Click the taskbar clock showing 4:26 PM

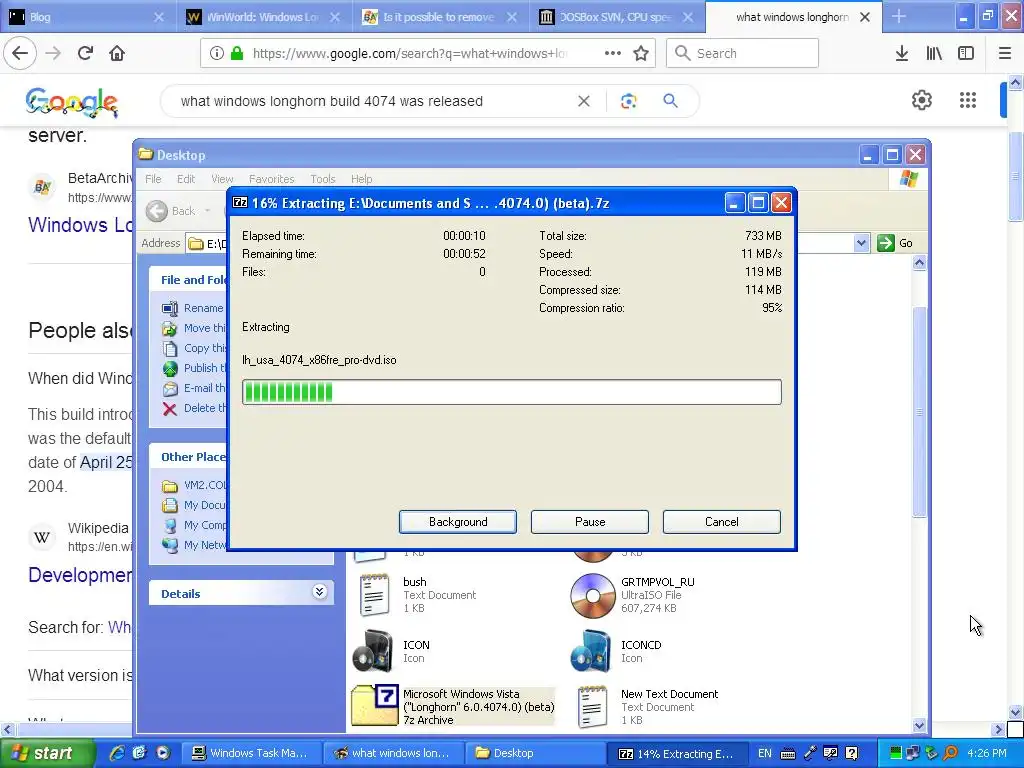tap(987, 753)
